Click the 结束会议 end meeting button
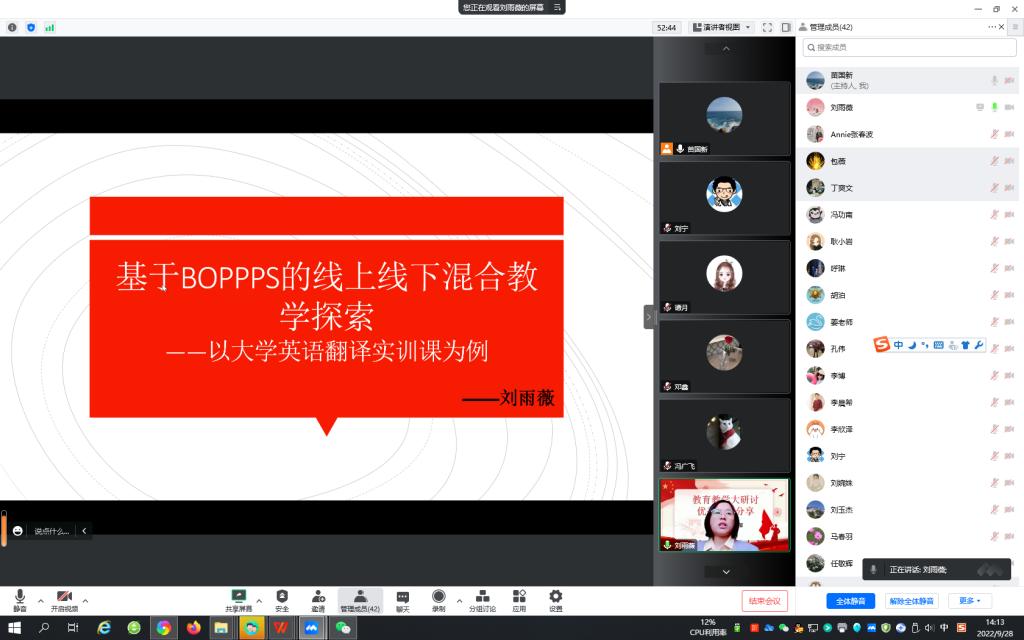 click(765, 601)
